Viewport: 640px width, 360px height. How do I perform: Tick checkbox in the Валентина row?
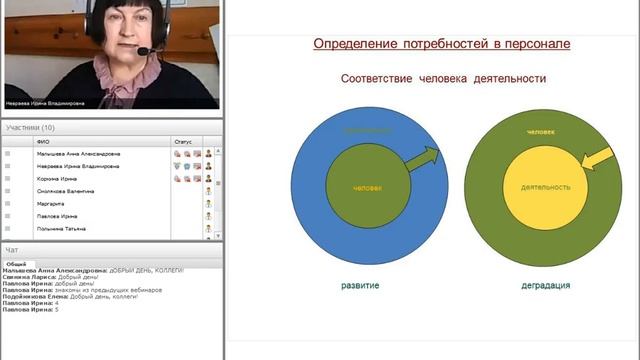7,191
